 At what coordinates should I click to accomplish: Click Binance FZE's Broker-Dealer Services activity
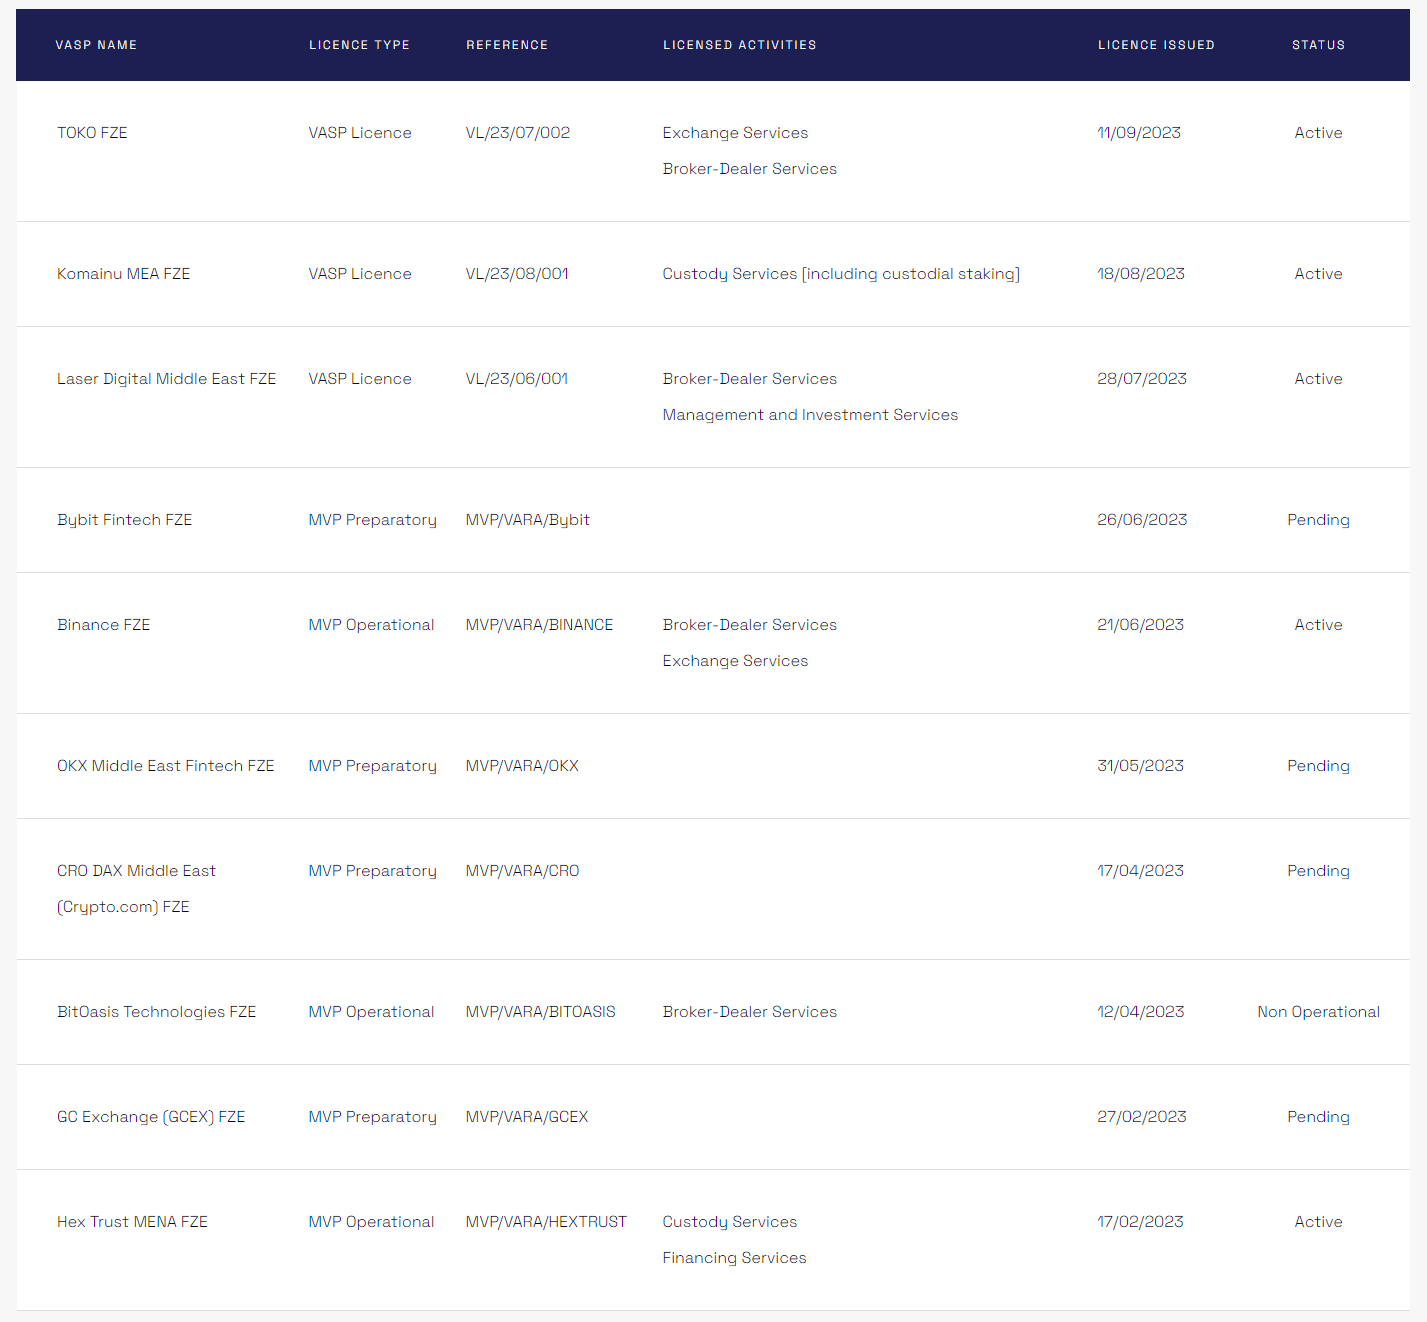pos(749,625)
